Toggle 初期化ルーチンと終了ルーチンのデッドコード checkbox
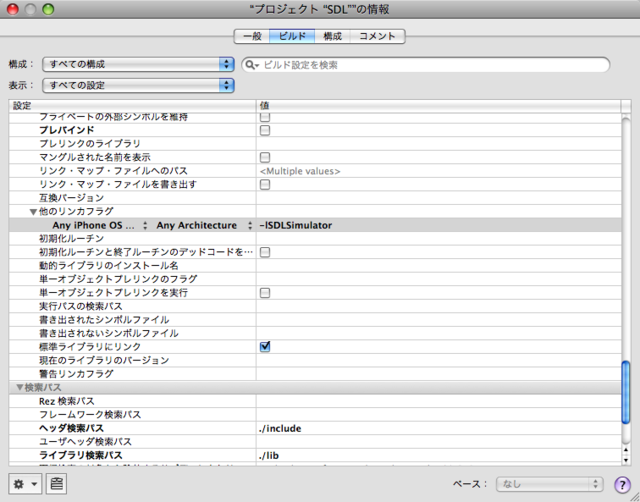This screenshot has width=640, height=502. tap(265, 252)
